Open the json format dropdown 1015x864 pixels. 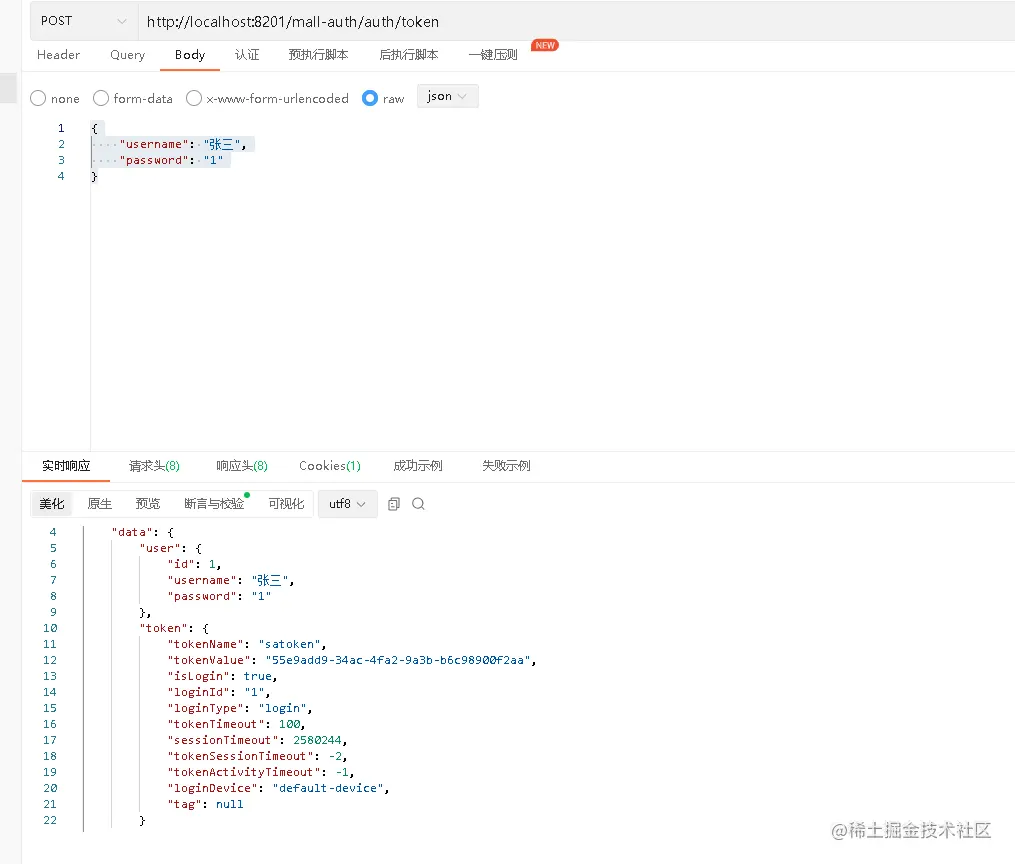point(447,96)
